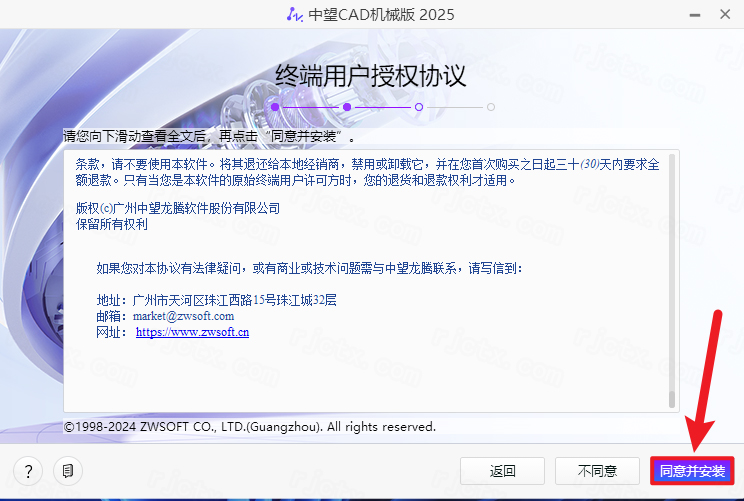Open help via the question mark icon

[x=29, y=470]
